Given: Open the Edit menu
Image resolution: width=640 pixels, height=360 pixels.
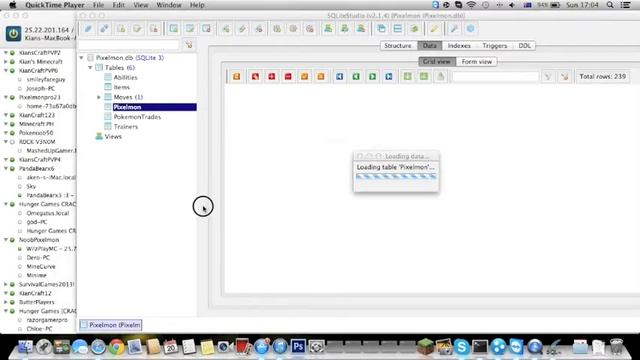Looking at the screenshot, I should (118, 5).
